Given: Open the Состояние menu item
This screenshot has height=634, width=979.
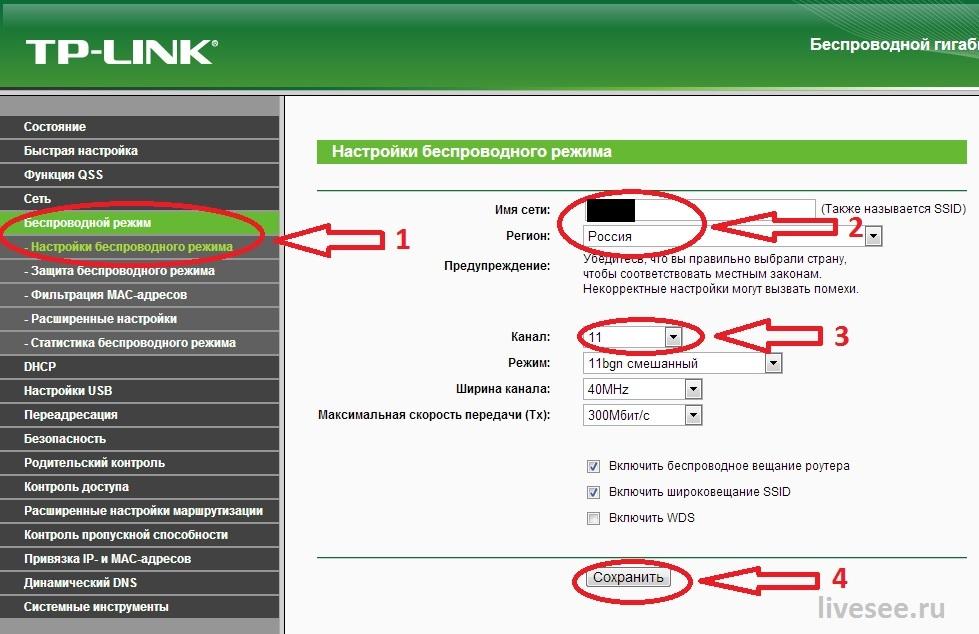Looking at the screenshot, I should [x=139, y=127].
